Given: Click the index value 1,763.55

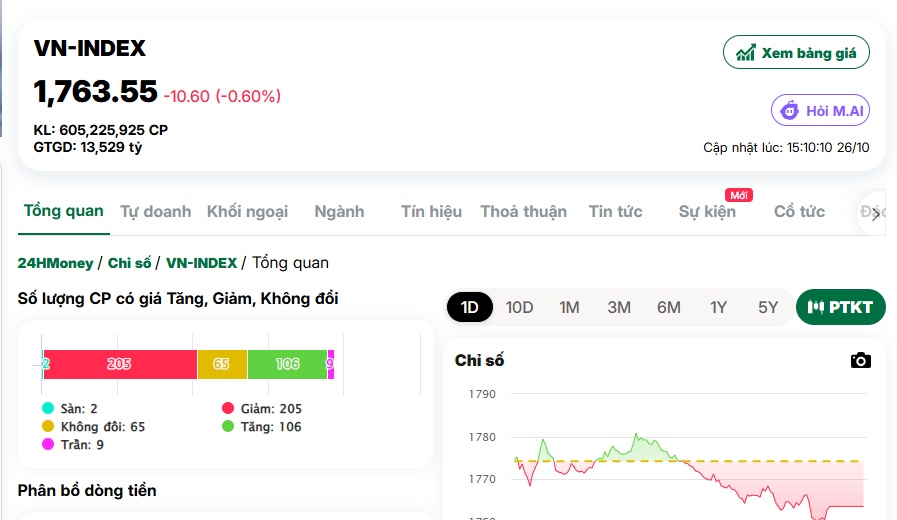Looking at the screenshot, I should (95, 92).
